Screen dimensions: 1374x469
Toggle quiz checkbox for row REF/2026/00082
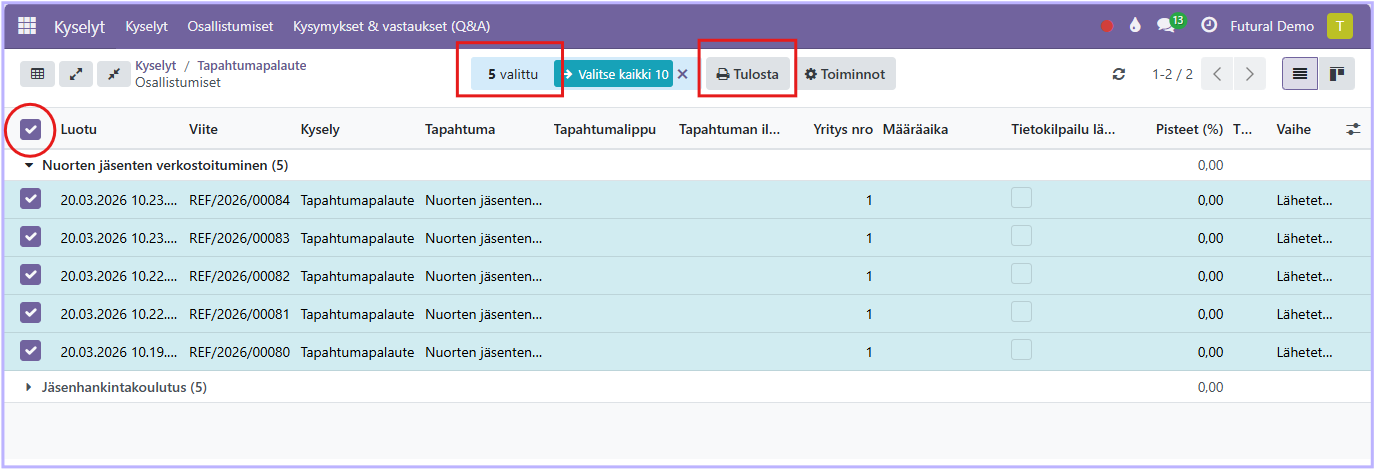1021,274
